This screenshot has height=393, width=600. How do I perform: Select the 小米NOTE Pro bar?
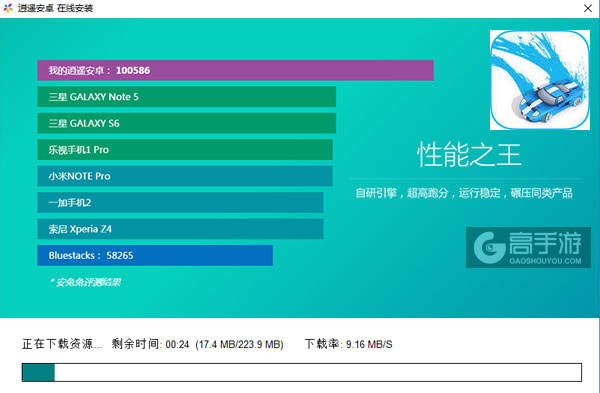pos(185,176)
